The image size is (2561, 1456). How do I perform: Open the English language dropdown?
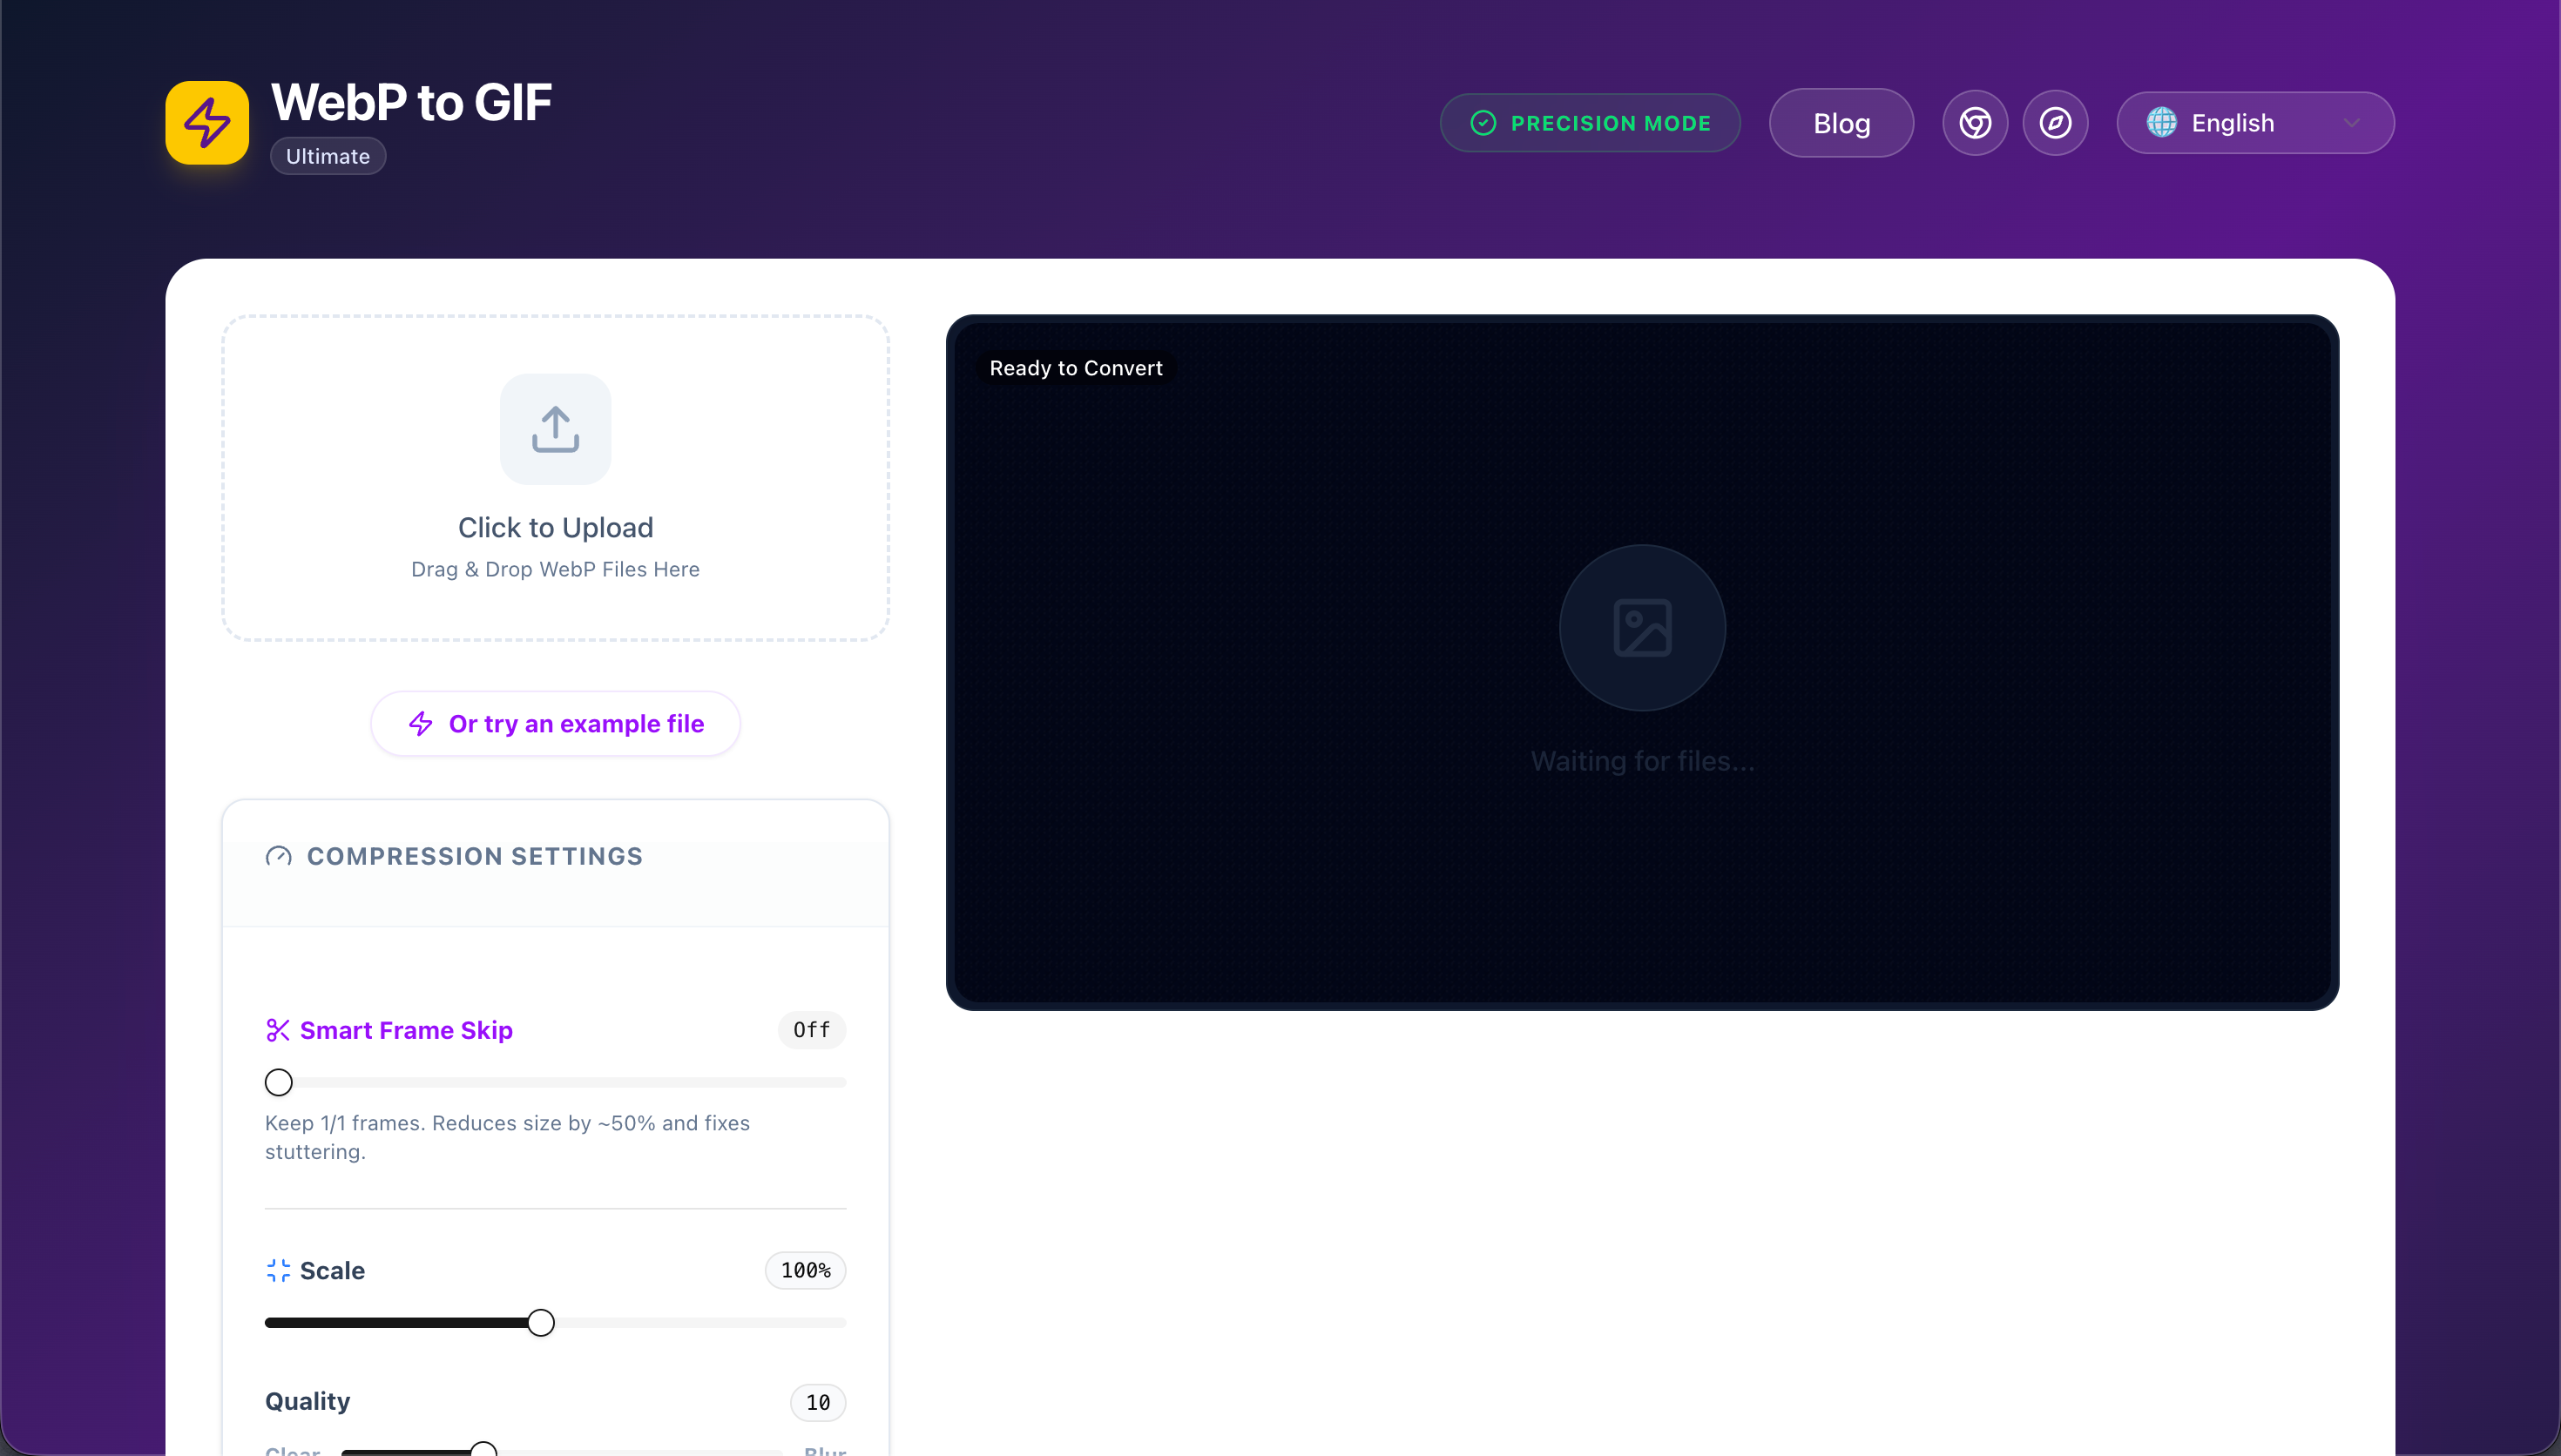click(2254, 123)
